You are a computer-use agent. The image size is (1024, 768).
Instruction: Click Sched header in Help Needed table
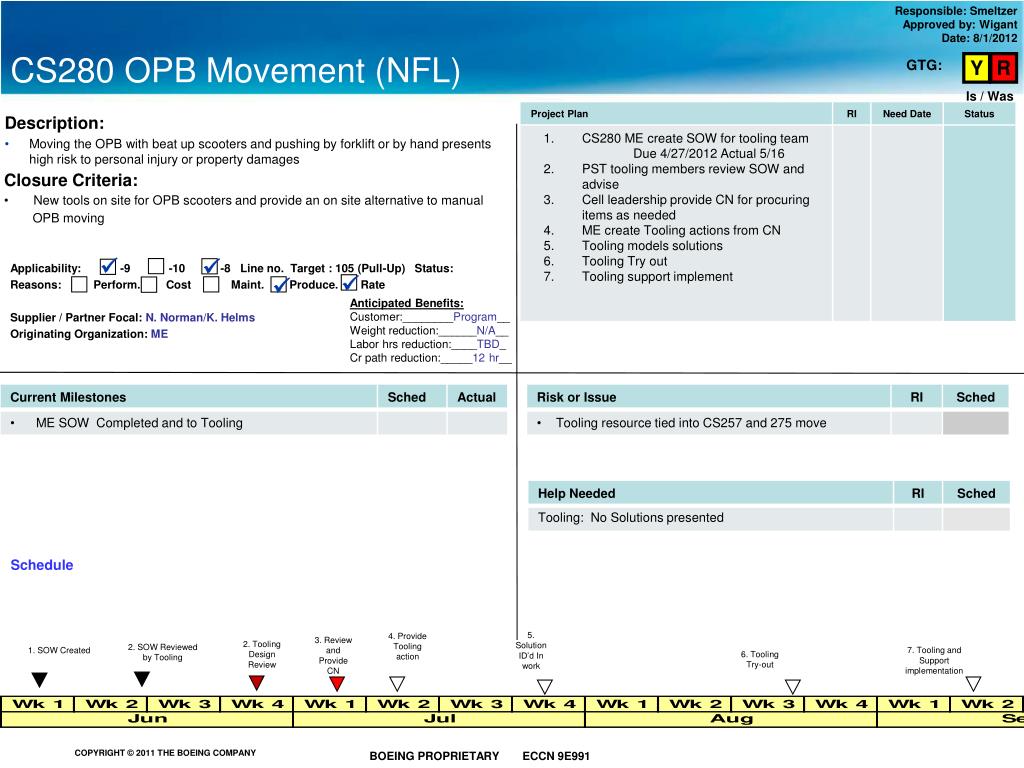[x=976, y=493]
